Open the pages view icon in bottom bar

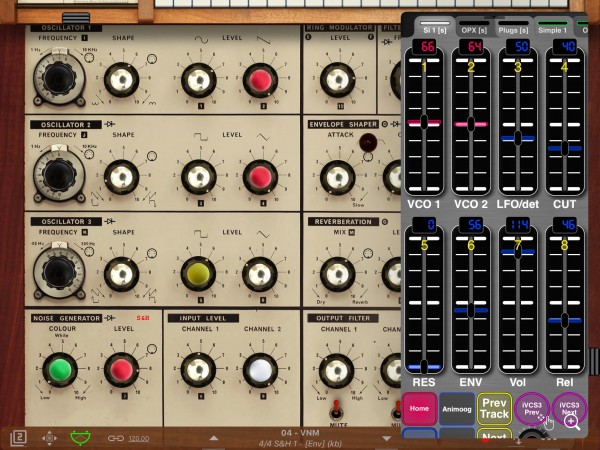(18, 437)
